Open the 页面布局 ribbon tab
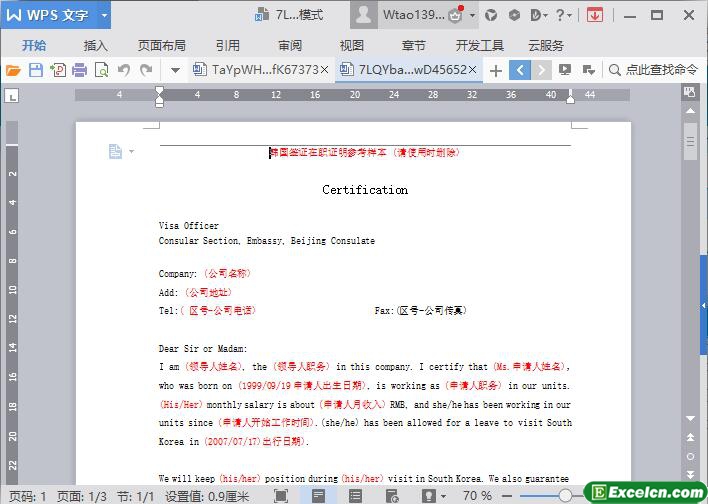 pos(162,46)
